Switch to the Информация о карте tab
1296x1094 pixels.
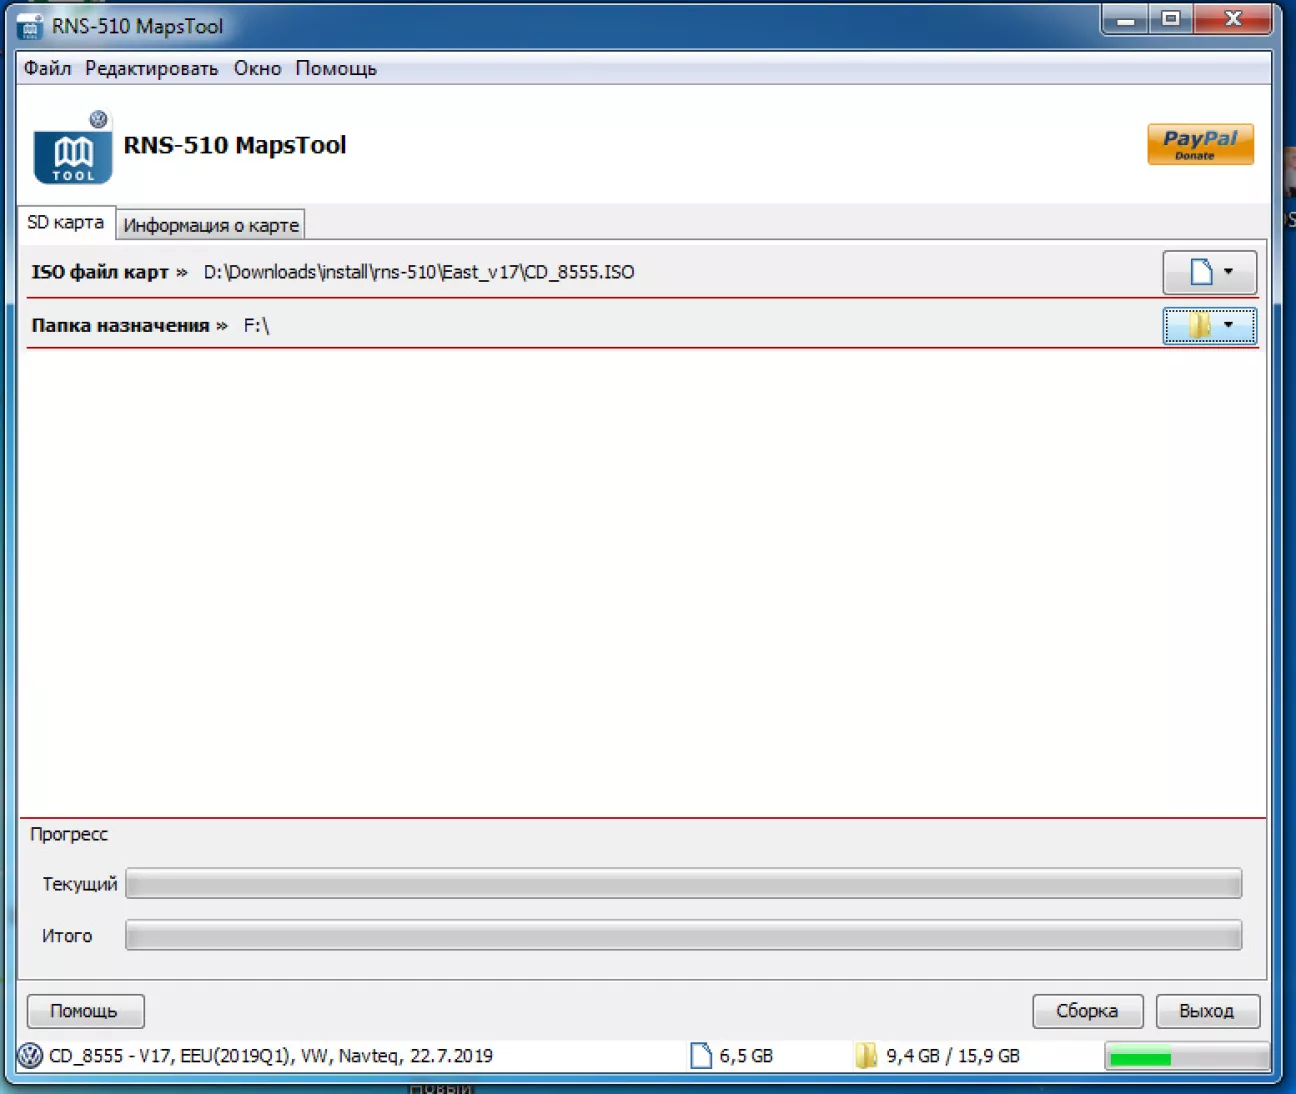(210, 225)
